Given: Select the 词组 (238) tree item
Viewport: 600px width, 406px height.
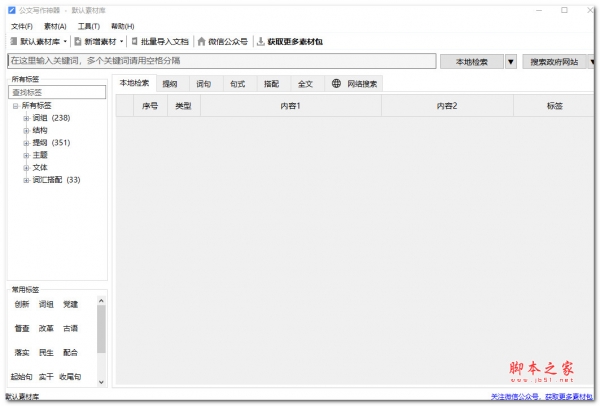Looking at the screenshot, I should pyautogui.click(x=51, y=118).
